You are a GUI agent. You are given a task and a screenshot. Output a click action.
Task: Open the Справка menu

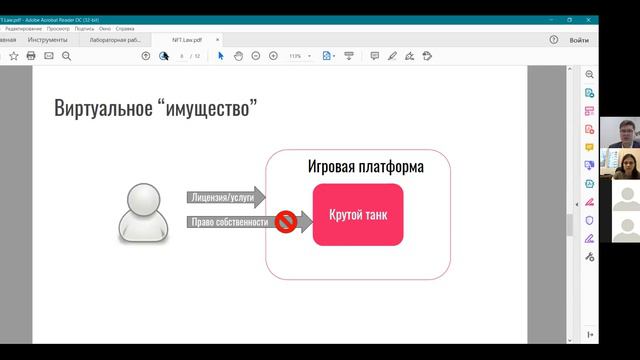(x=125, y=29)
